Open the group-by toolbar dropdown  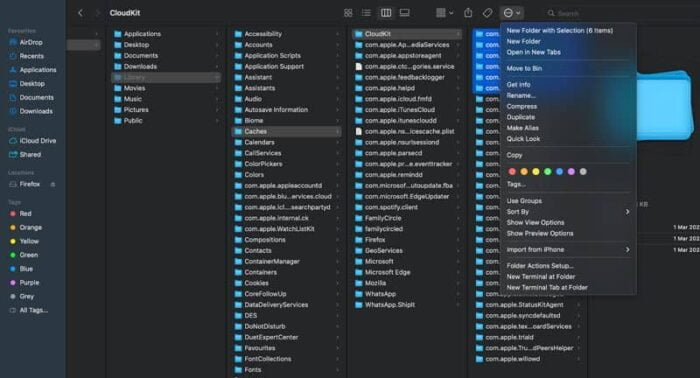444,13
